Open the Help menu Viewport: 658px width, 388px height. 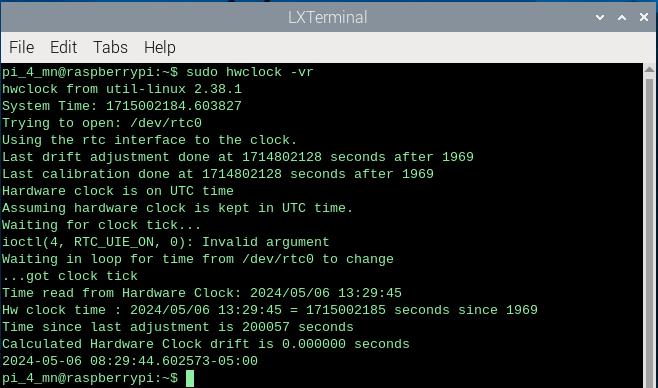pyautogui.click(x=159, y=47)
